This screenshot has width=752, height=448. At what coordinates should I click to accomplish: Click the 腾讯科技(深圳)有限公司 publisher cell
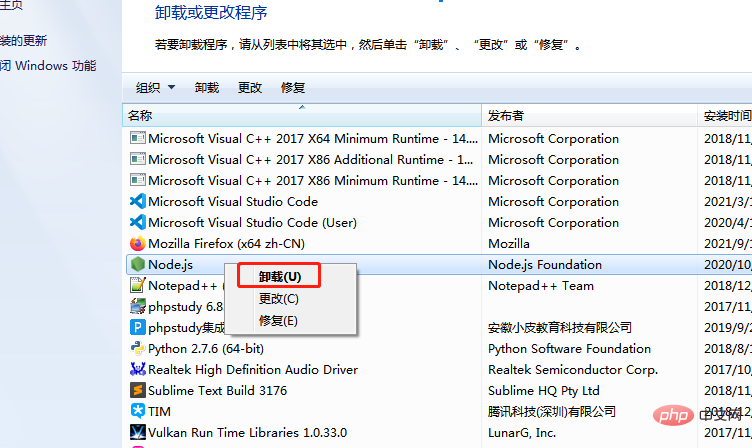pyautogui.click(x=552, y=412)
